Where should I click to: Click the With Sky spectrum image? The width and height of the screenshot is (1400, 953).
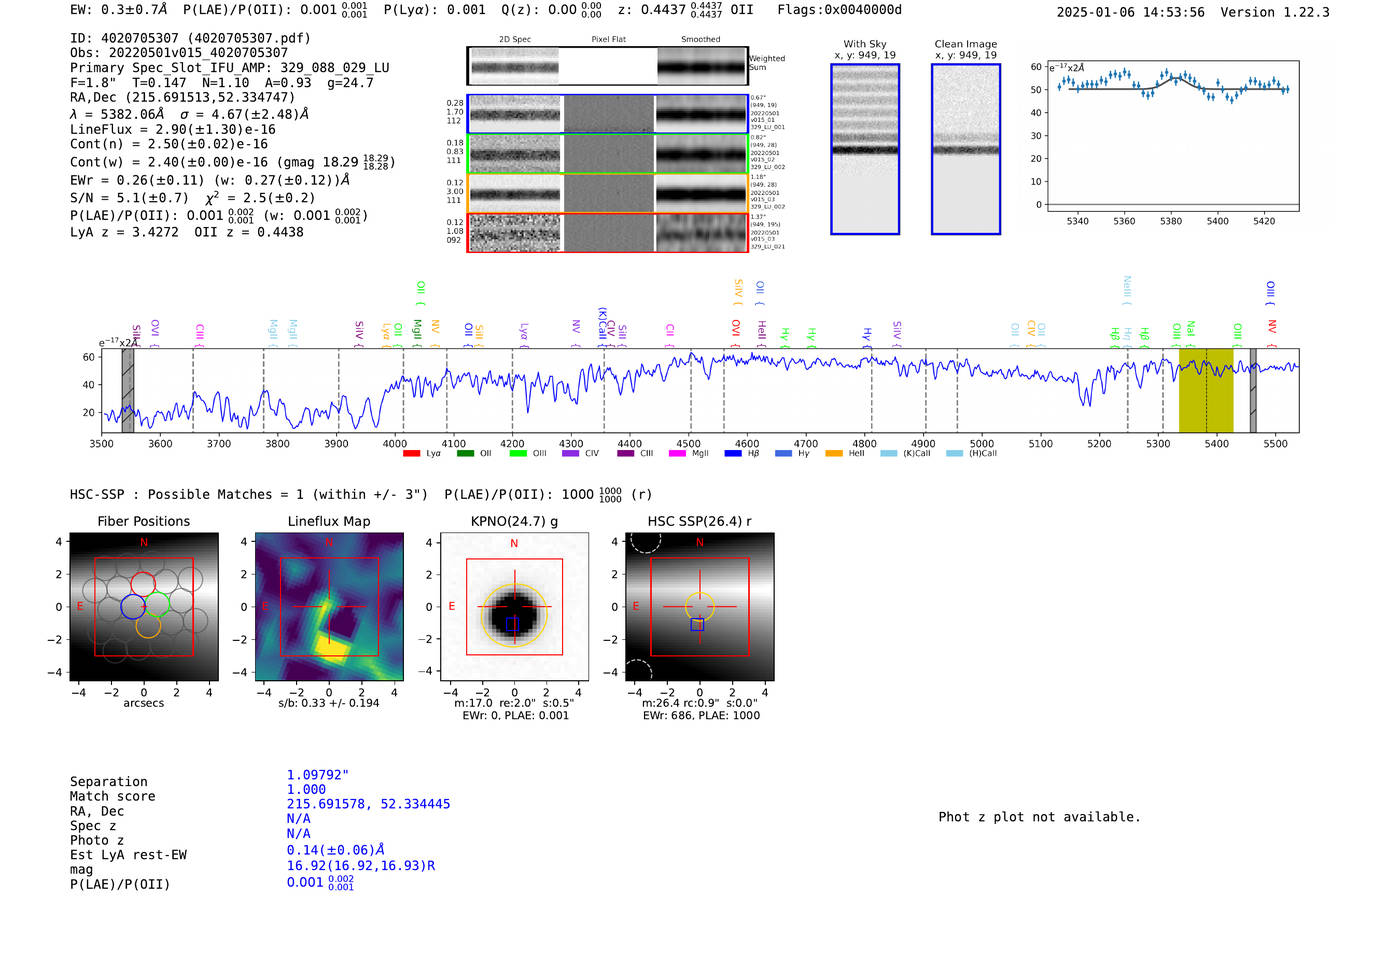click(865, 149)
